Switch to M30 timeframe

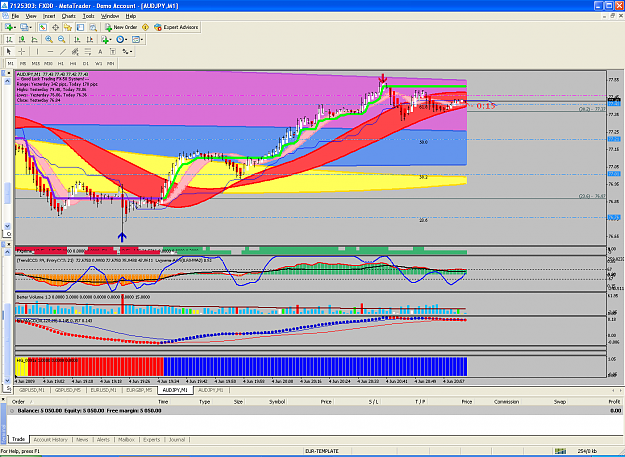coord(48,63)
